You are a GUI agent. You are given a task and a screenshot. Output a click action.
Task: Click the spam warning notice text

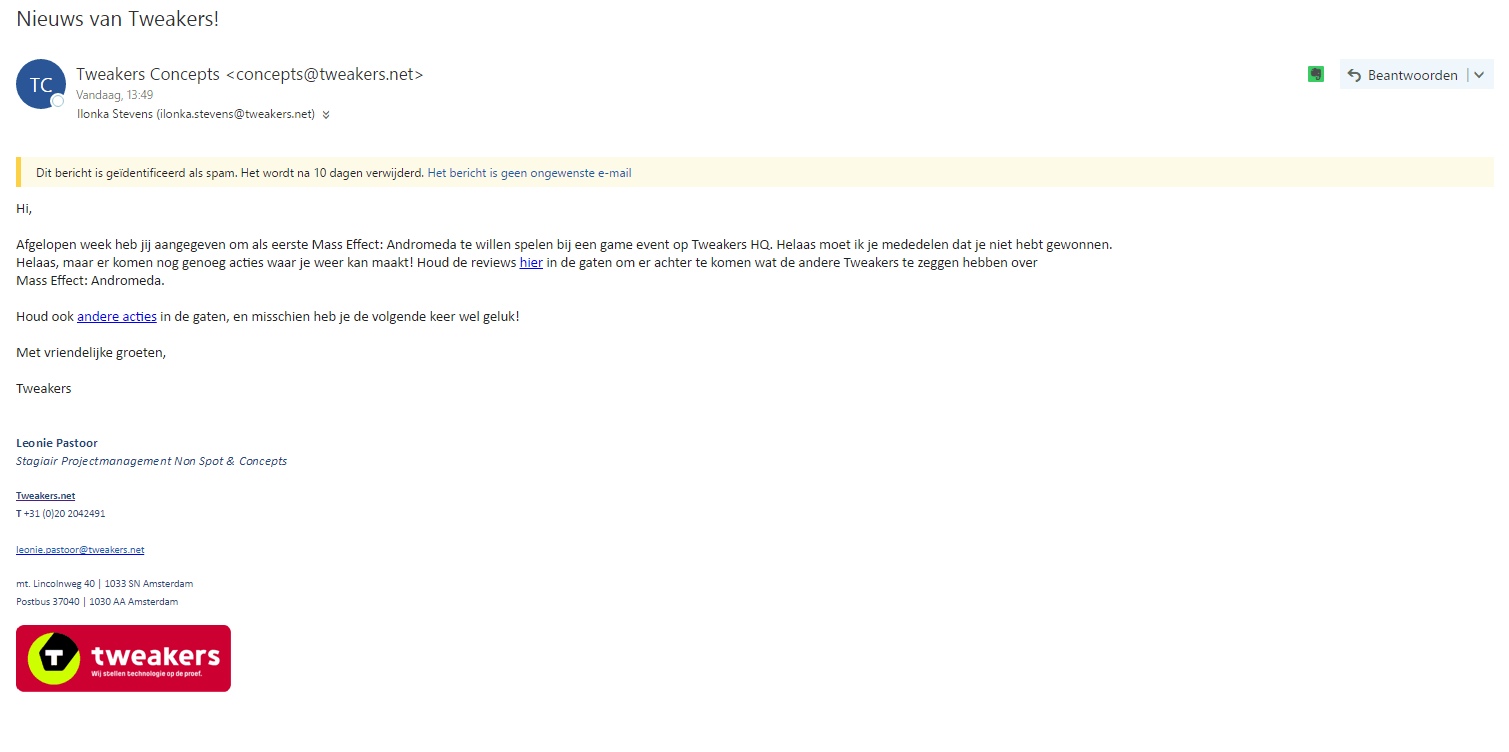click(x=230, y=173)
